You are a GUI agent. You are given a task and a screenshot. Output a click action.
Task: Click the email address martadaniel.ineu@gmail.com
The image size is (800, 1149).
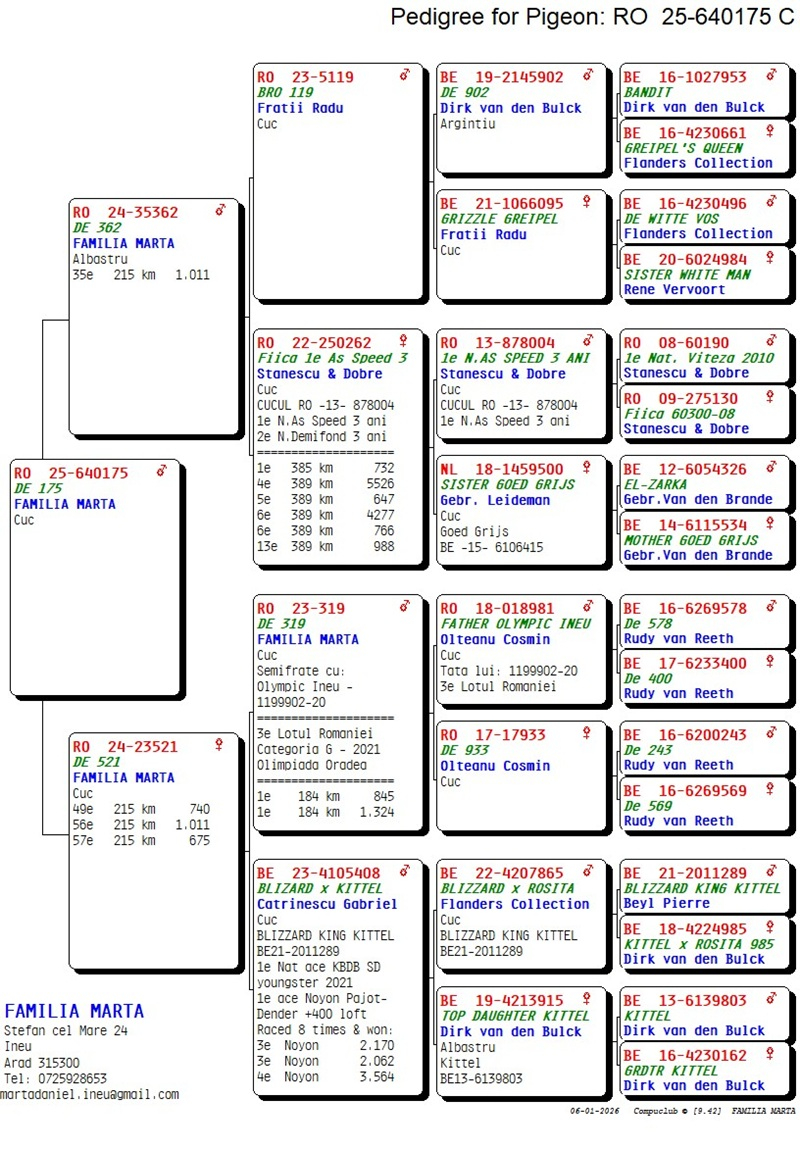[90, 1094]
